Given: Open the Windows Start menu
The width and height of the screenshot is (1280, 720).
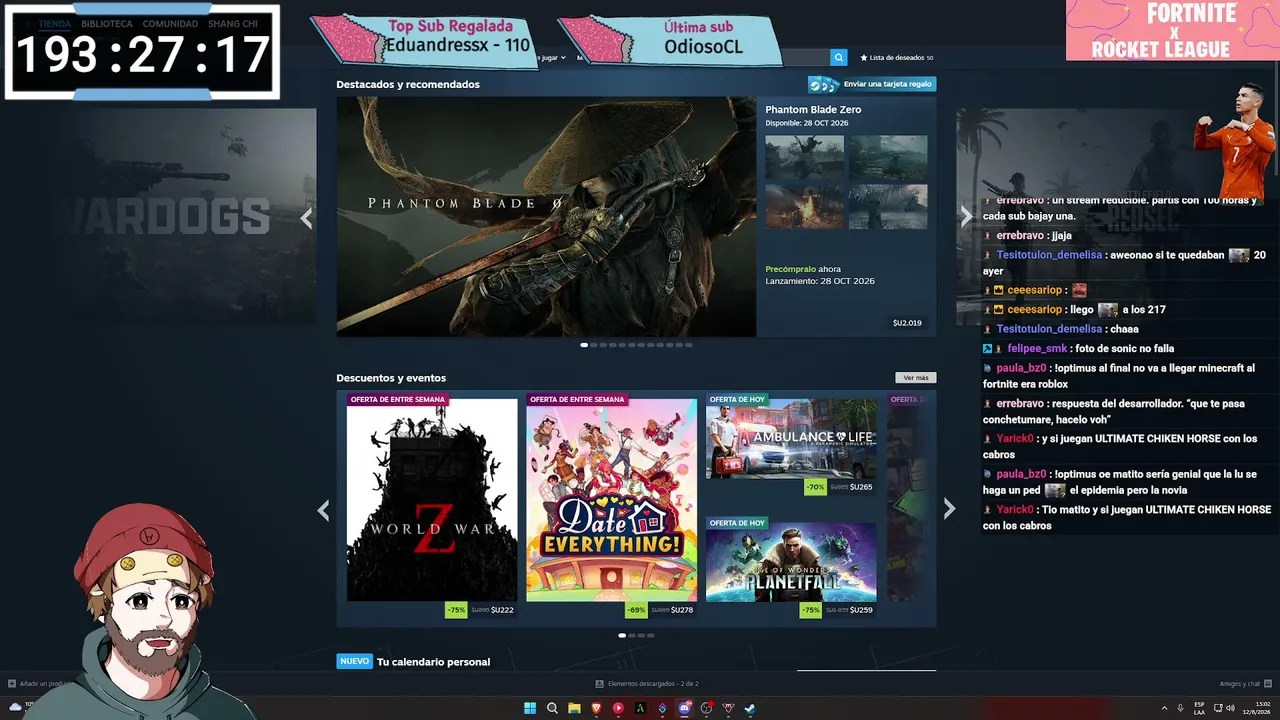Looking at the screenshot, I should tap(530, 708).
